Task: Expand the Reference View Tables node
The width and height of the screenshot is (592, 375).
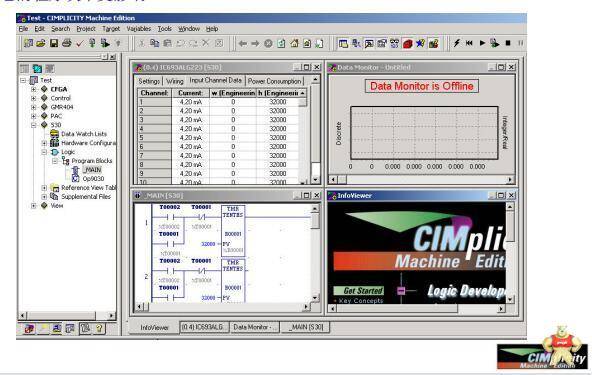Action: click(44, 188)
